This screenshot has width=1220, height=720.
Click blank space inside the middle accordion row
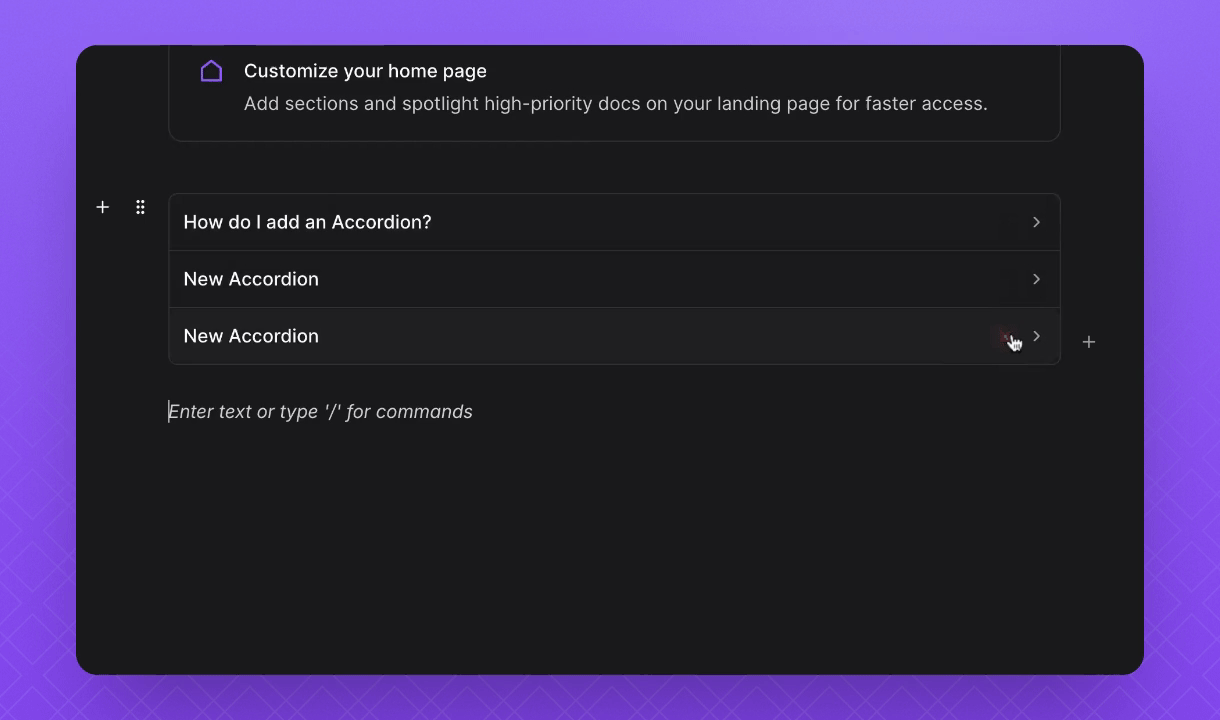[x=650, y=279]
